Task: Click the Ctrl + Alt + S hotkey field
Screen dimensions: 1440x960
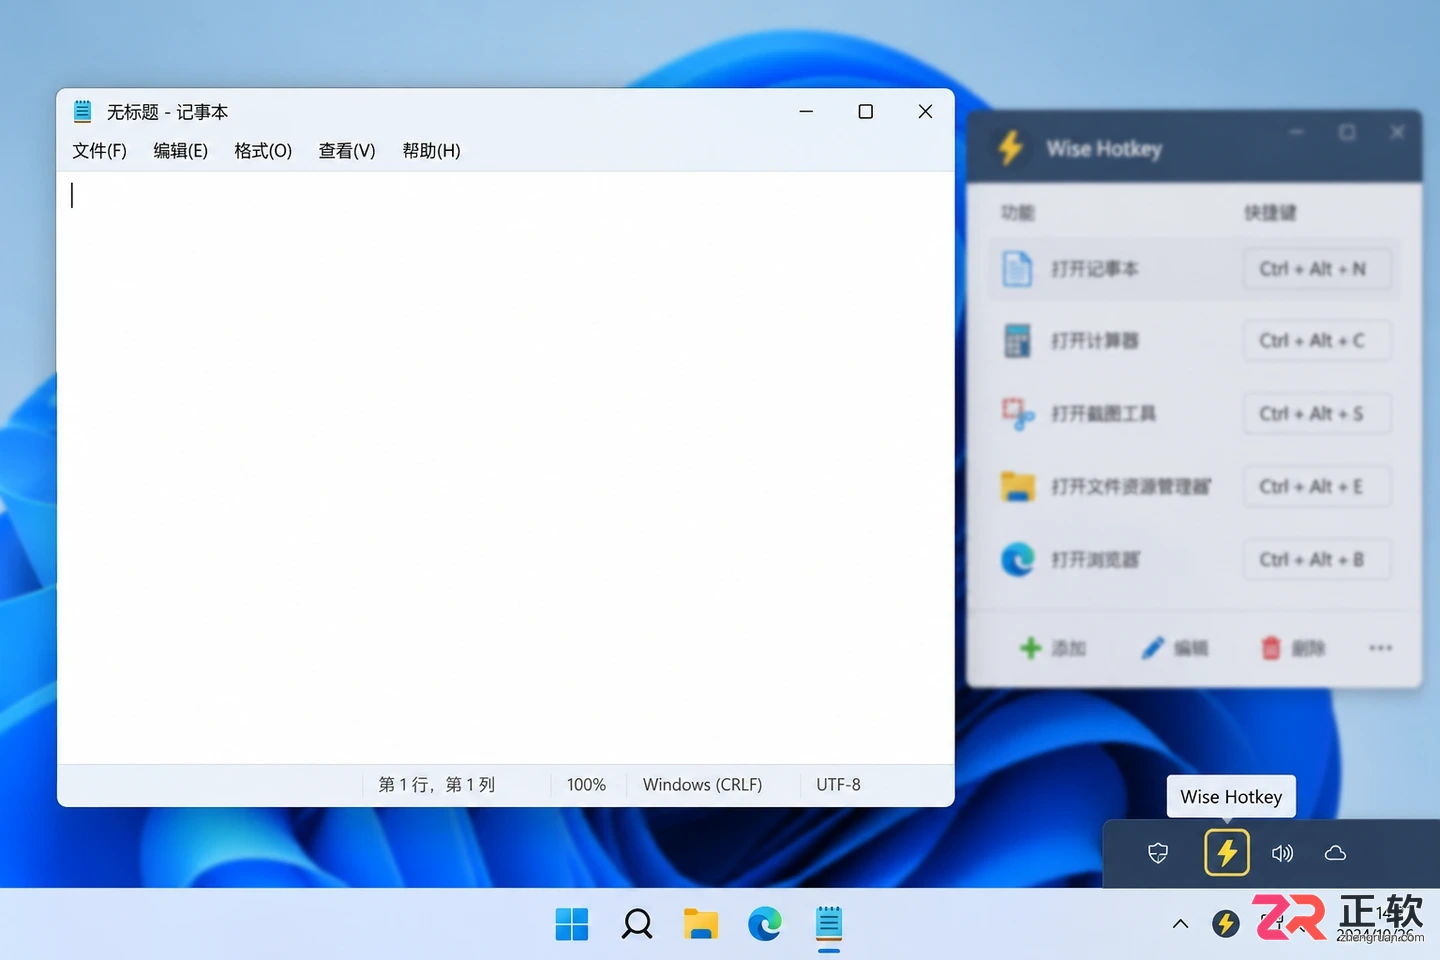Action: (x=1317, y=414)
